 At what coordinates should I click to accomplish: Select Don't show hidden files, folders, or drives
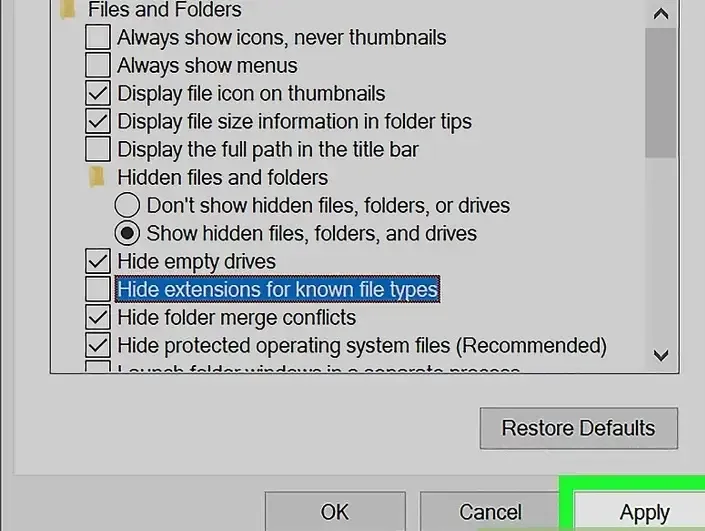pos(127,205)
